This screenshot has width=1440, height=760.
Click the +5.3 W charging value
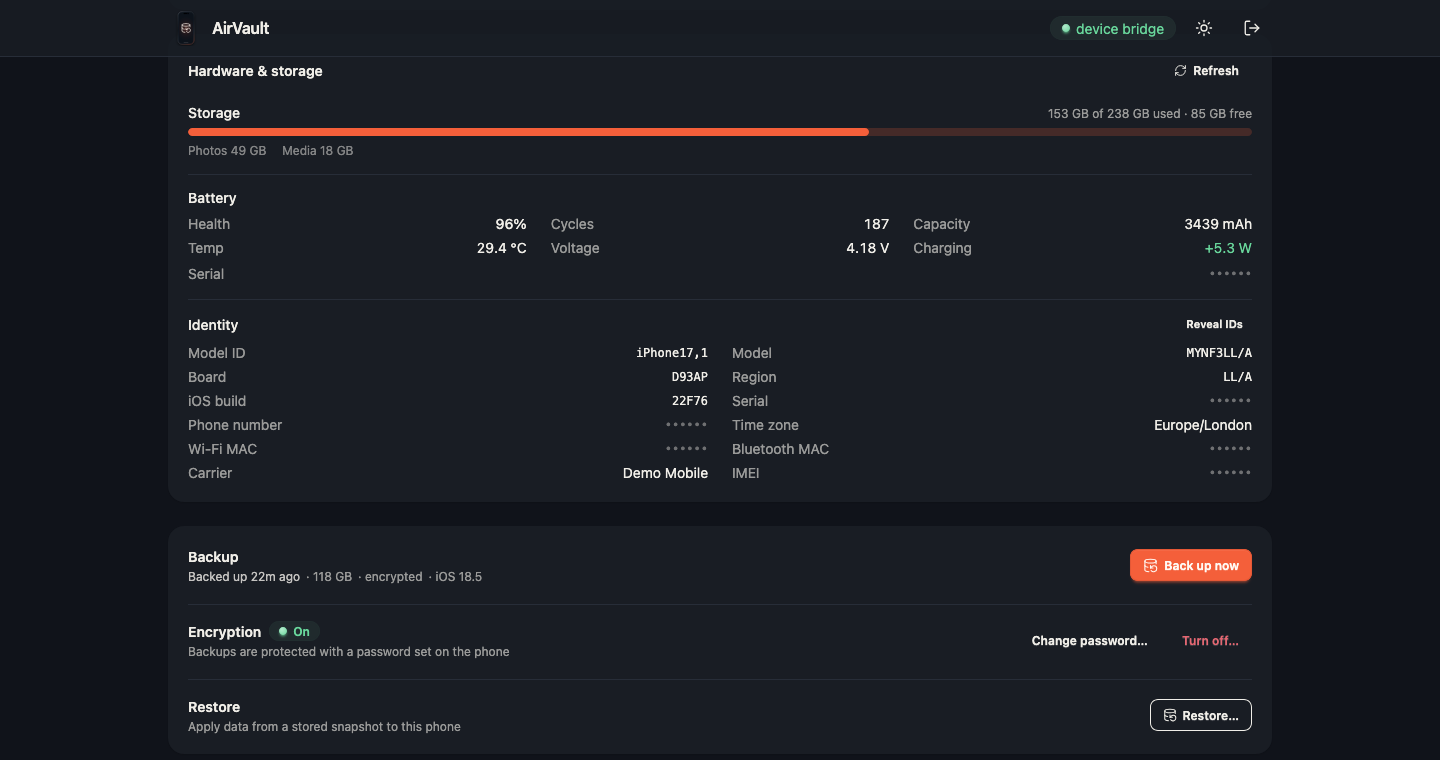1228,248
